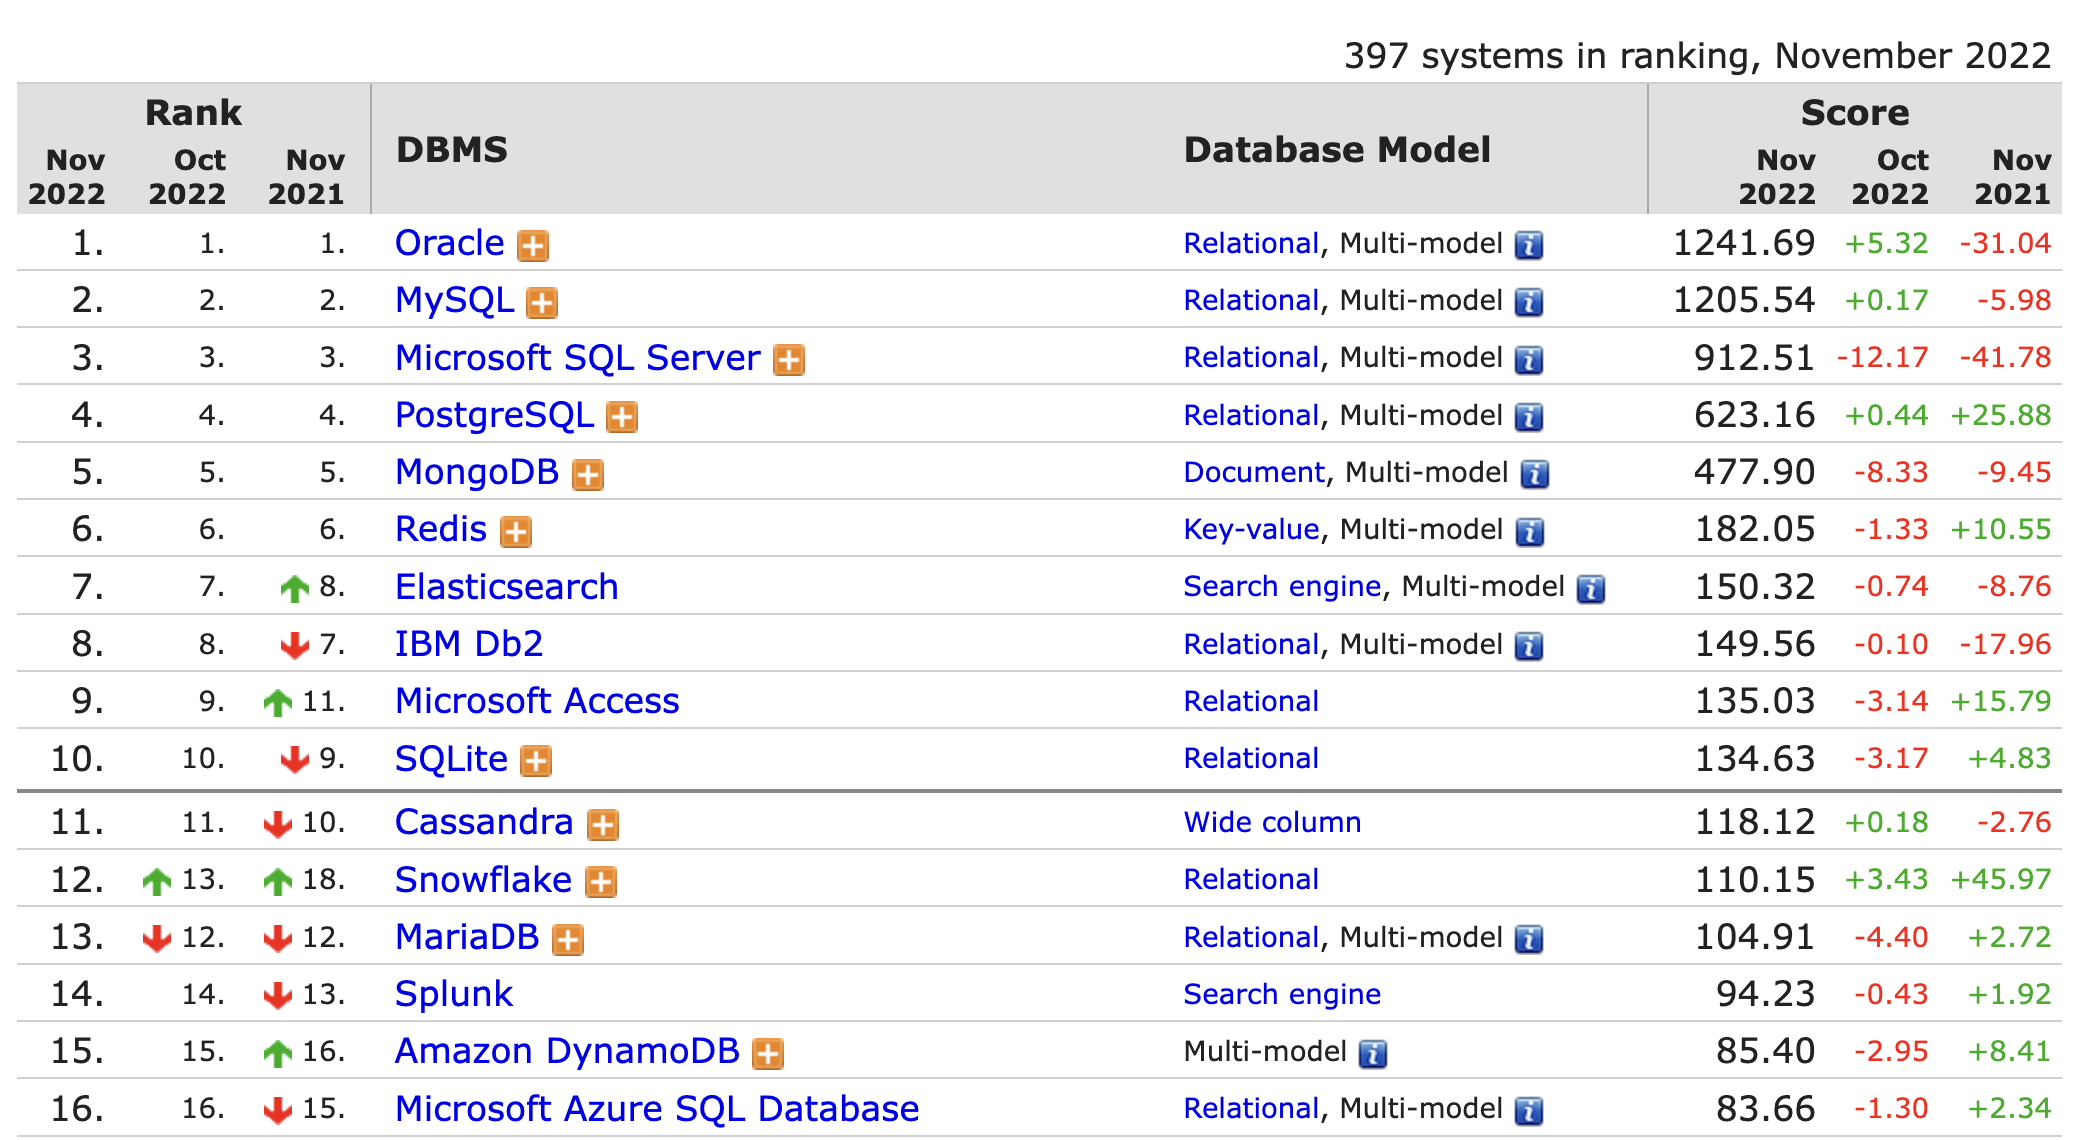Screen dimensions: 2092x1140
Task: Click the Document model link for MongoDB
Action: click(1253, 472)
